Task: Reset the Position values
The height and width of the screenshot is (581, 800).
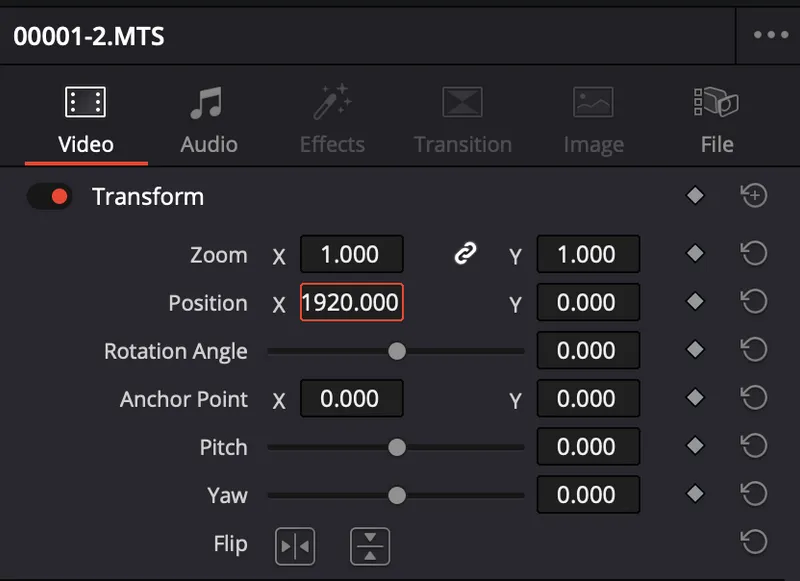Action: (754, 302)
